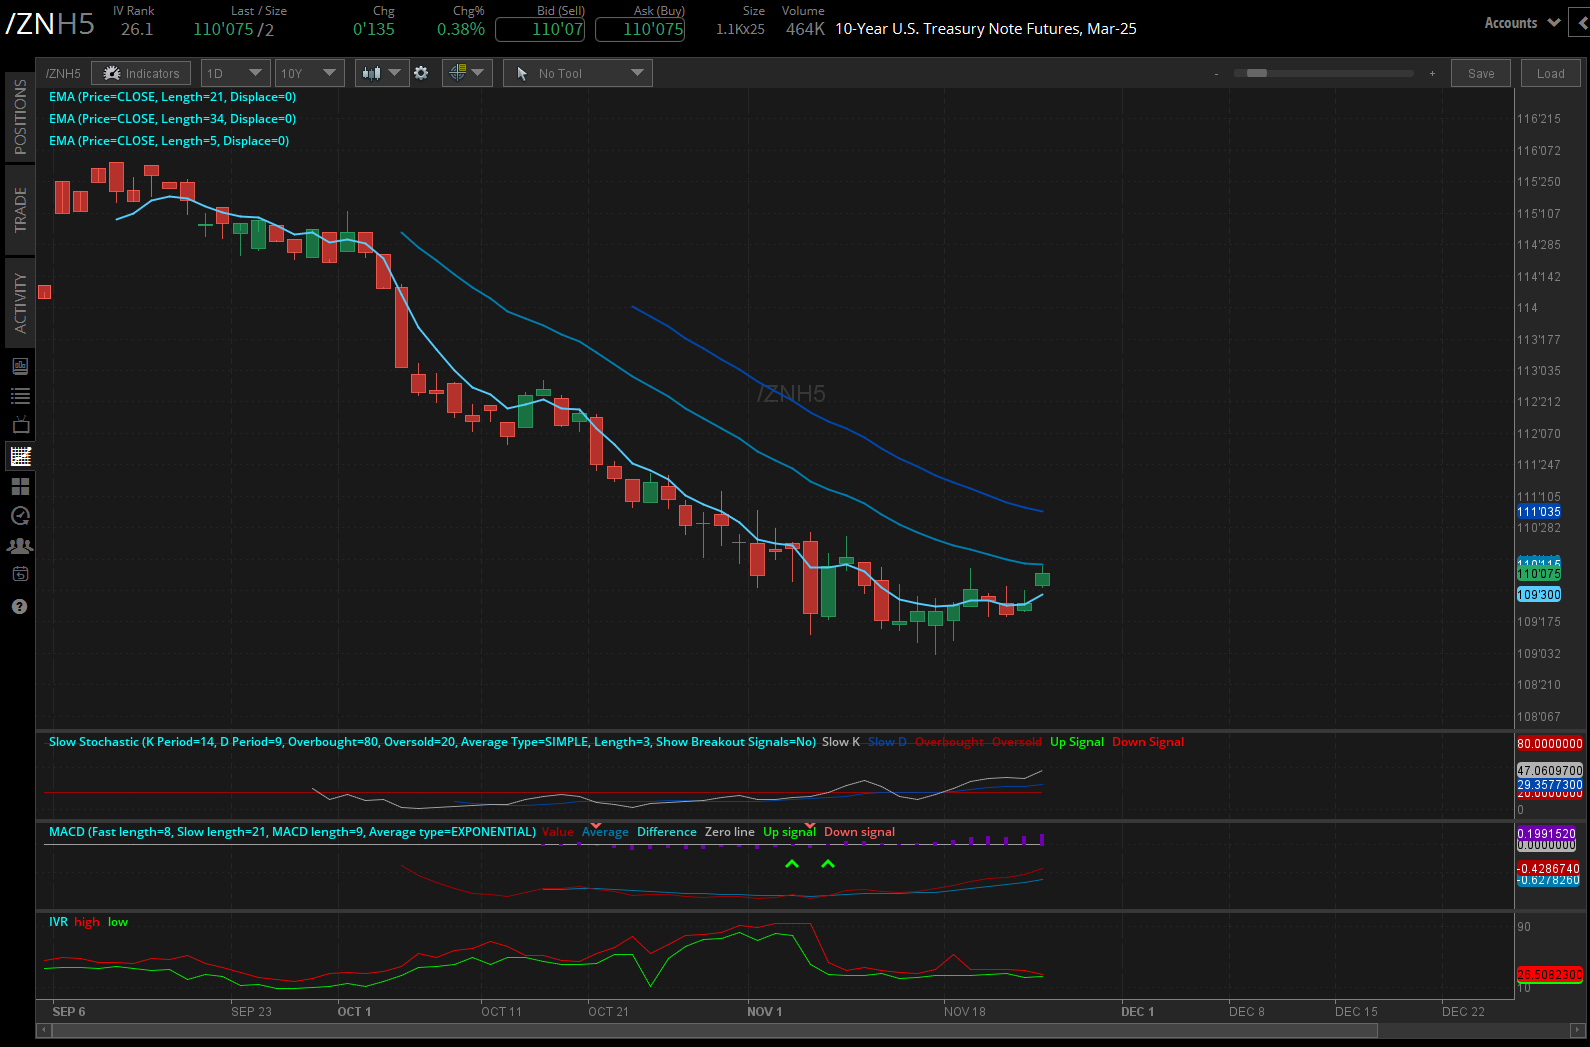Open the calendar return icon
The image size is (1590, 1047).
(20, 574)
